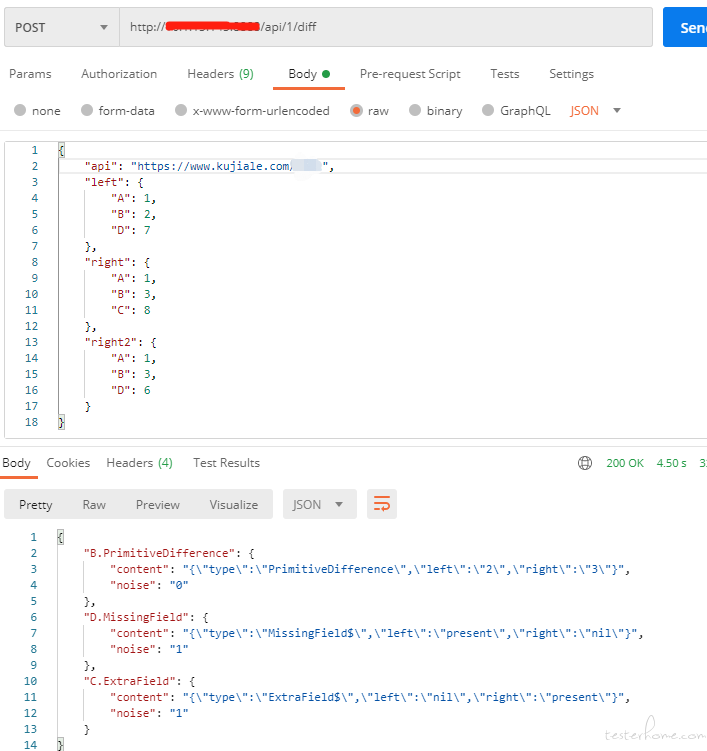Select the binary body radio button
This screenshot has height=751, width=707.
[x=415, y=110]
